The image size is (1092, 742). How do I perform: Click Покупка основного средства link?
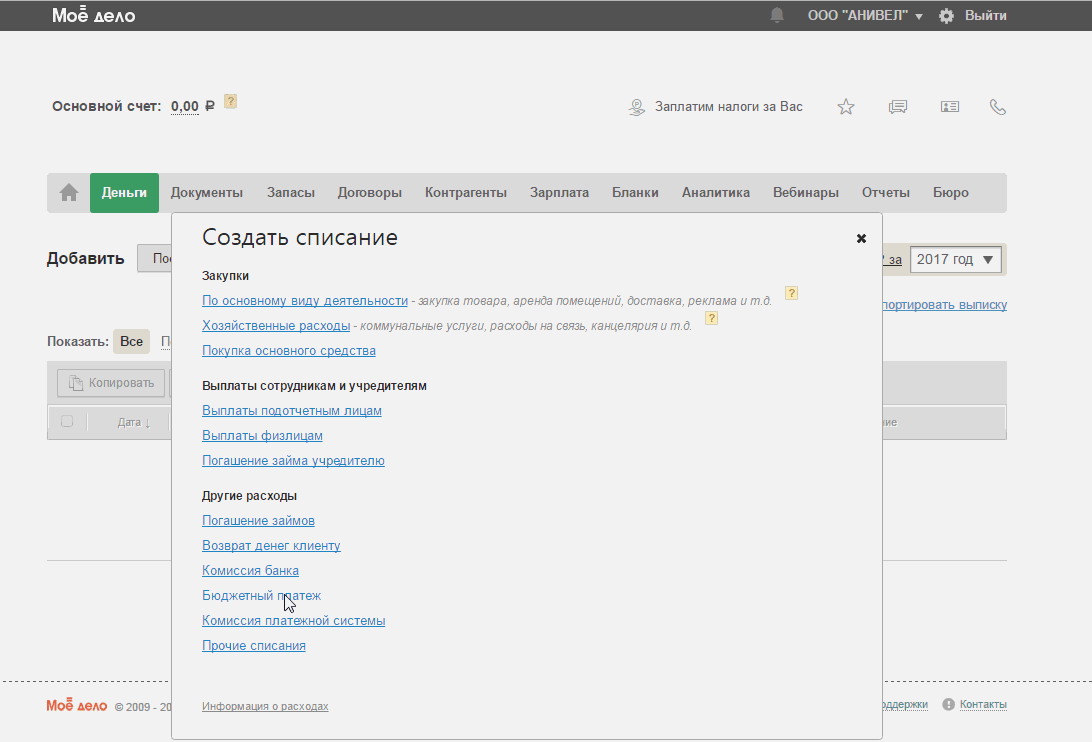click(x=288, y=351)
